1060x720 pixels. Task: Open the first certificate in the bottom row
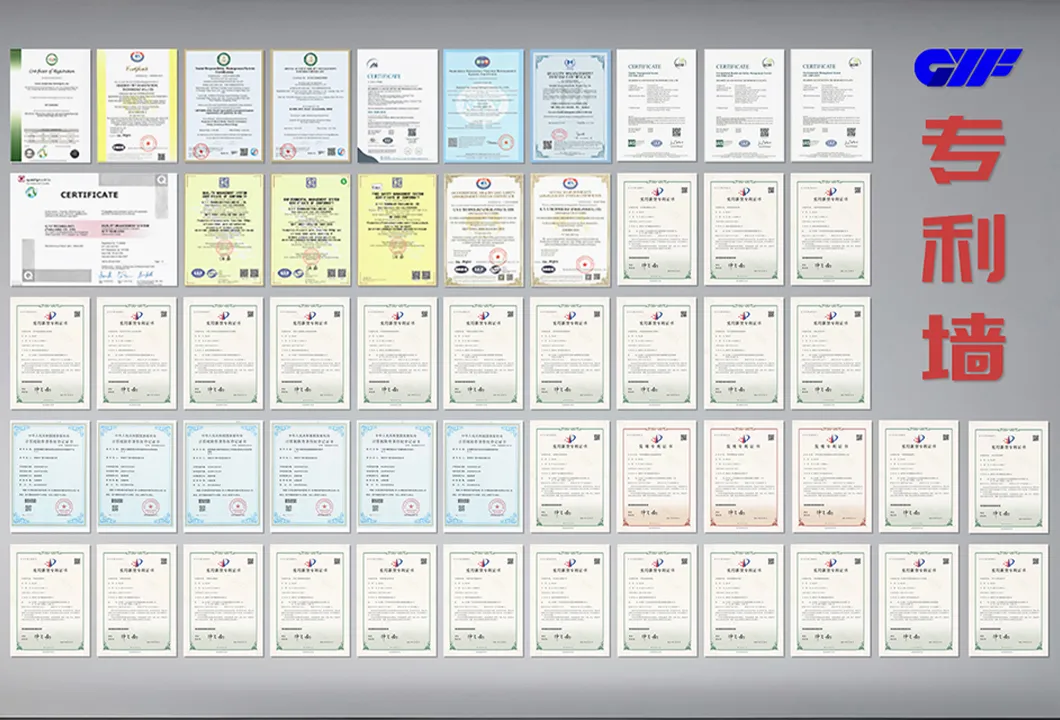coord(50,600)
